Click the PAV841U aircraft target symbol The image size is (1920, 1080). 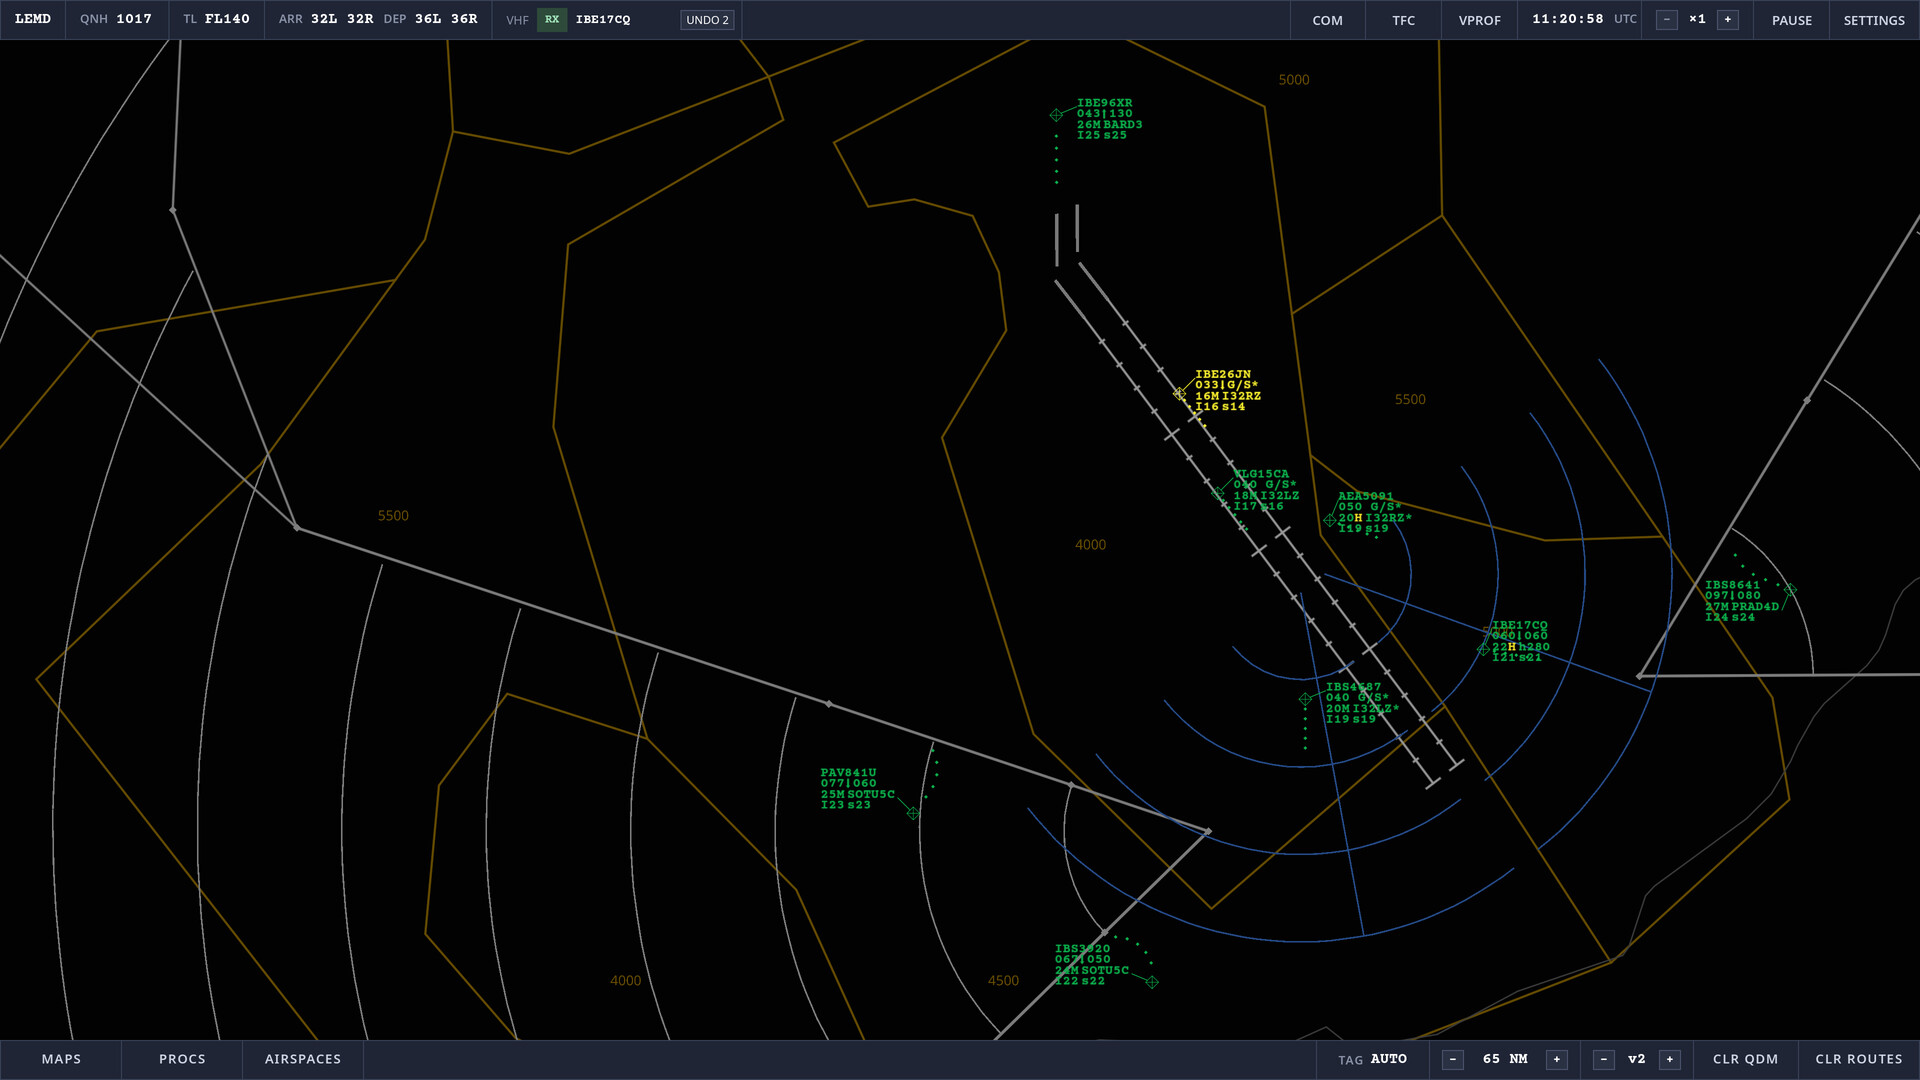tap(913, 813)
